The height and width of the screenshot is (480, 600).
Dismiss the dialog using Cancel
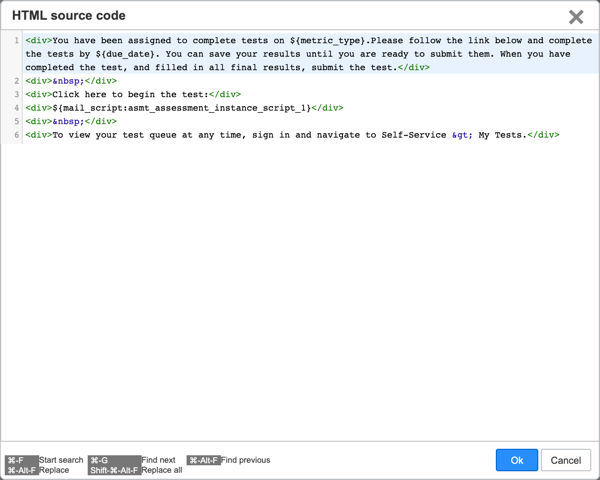566,460
